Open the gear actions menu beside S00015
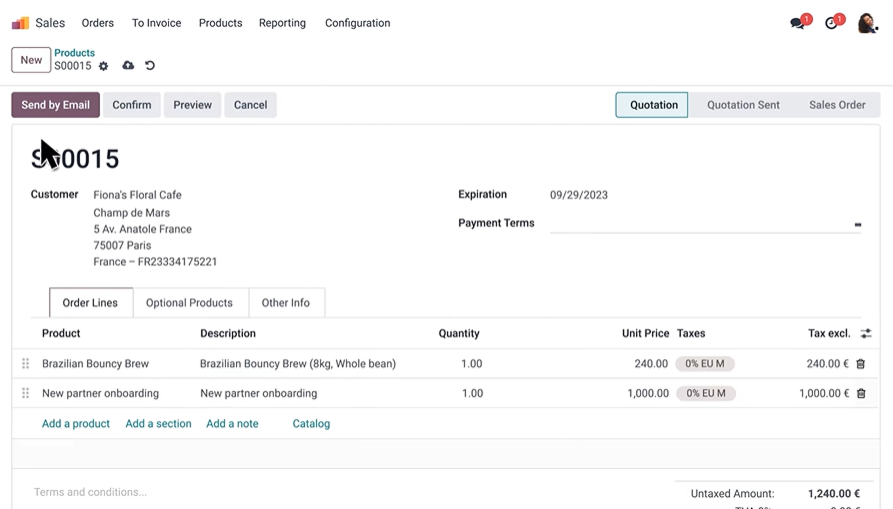Viewport: 893px width, 509px height. tap(103, 66)
